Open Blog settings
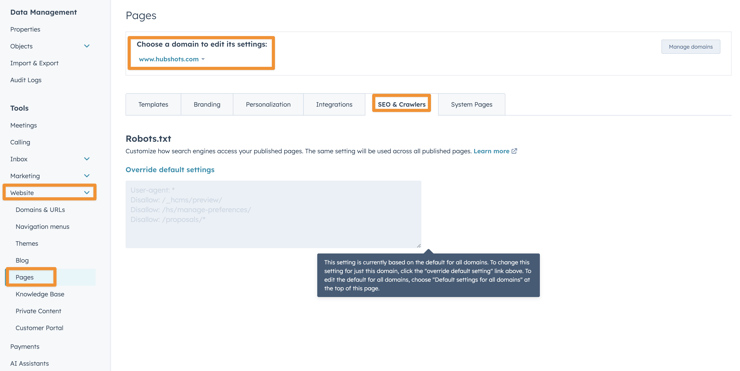This screenshot has width=740, height=371. 22,261
